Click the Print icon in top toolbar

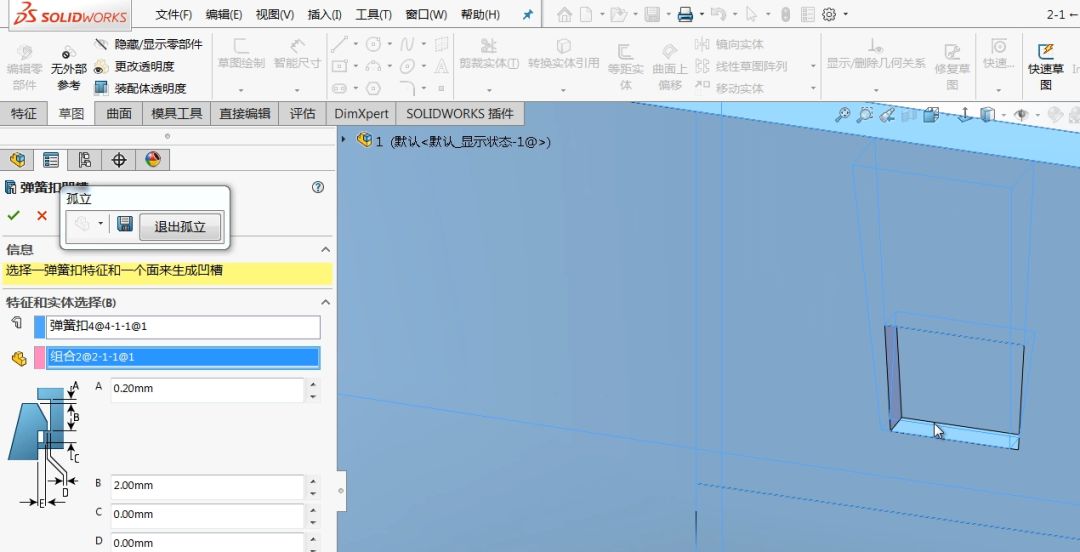[685, 14]
